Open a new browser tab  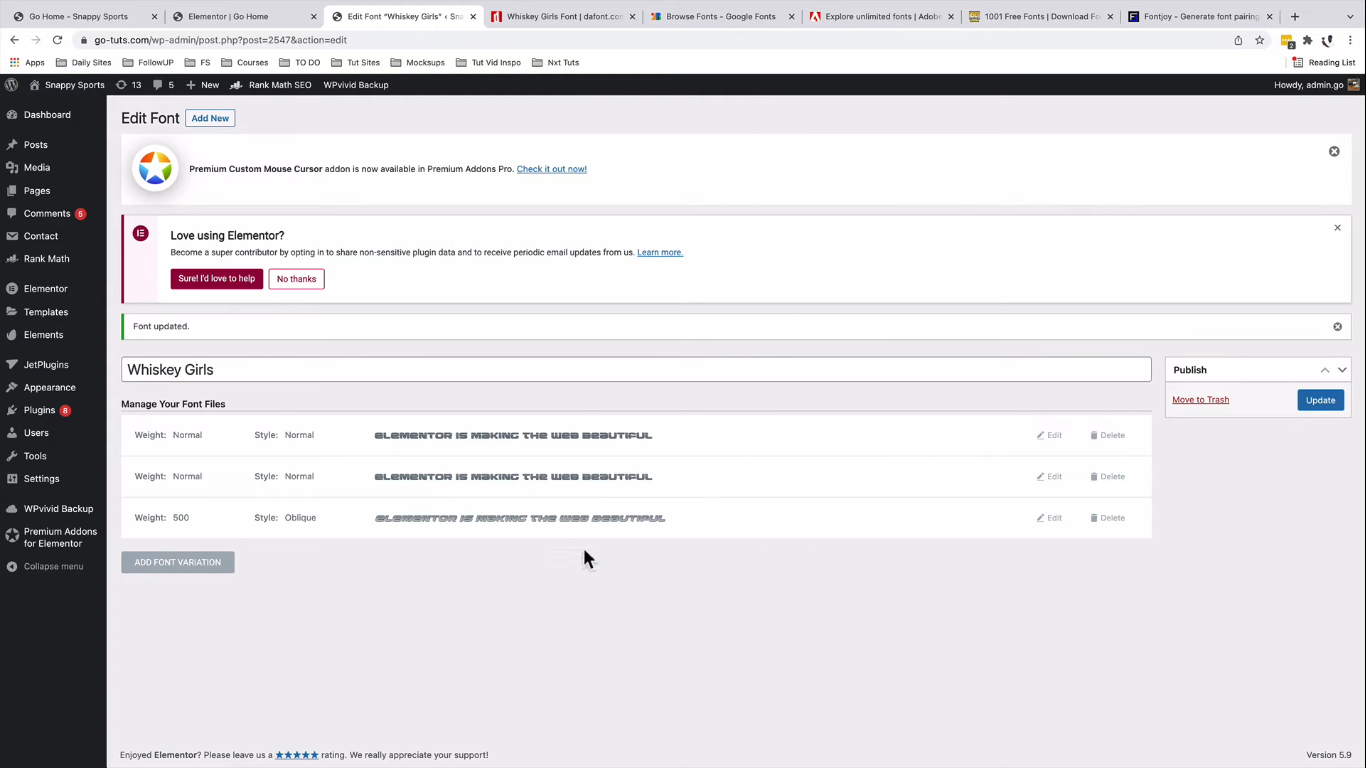1294,16
